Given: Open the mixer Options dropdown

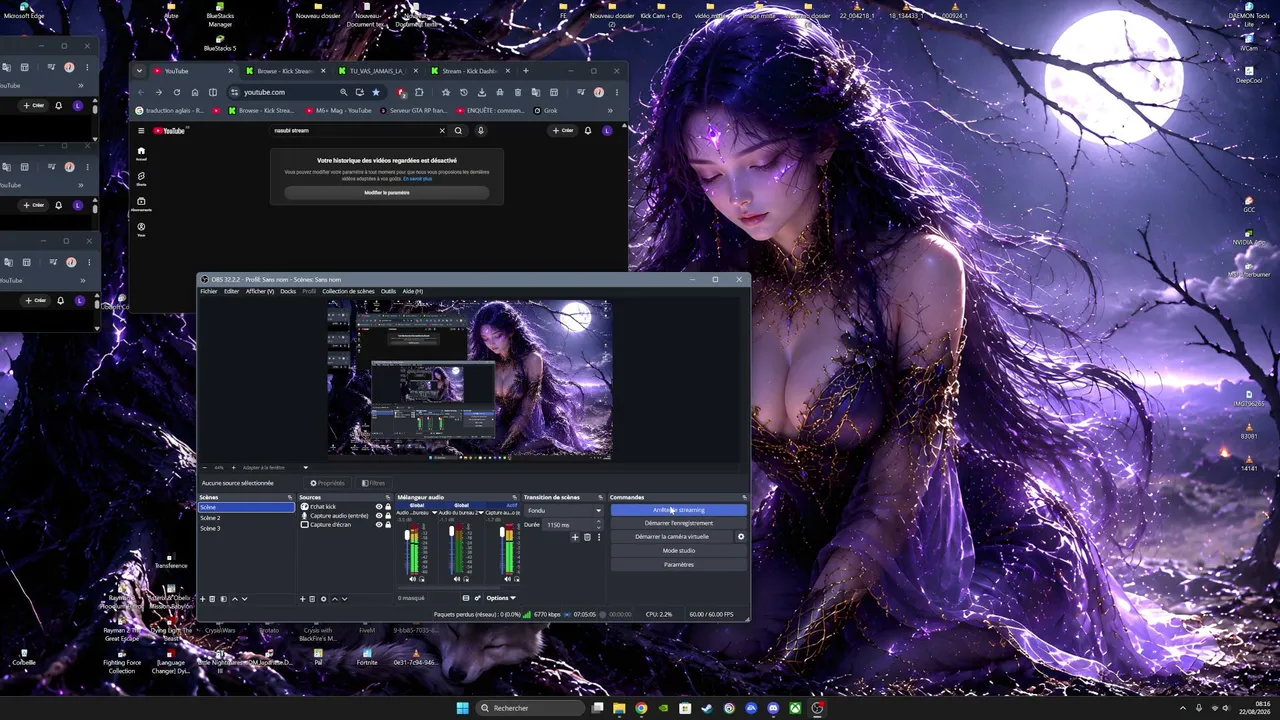Looking at the screenshot, I should (500, 598).
